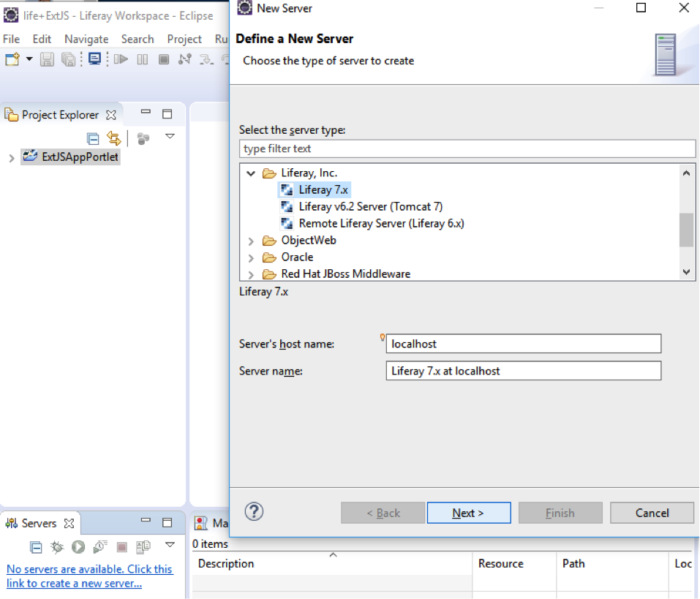The height and width of the screenshot is (599, 700).
Task: Click the Terminate debug toolbar icon
Action: pyautogui.click(x=164, y=59)
